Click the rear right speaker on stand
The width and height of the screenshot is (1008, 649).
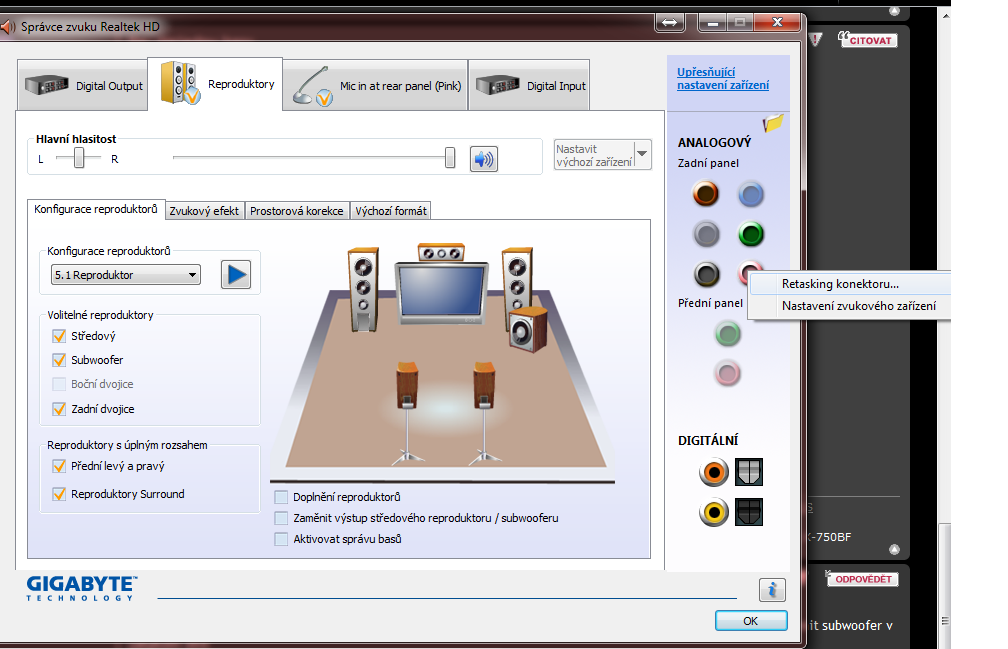click(484, 411)
